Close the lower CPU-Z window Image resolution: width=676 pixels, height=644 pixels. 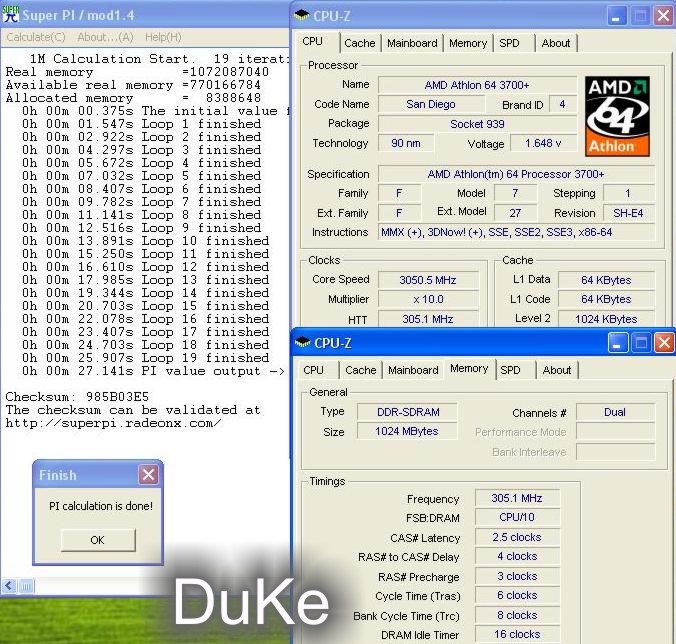pyautogui.click(x=664, y=343)
